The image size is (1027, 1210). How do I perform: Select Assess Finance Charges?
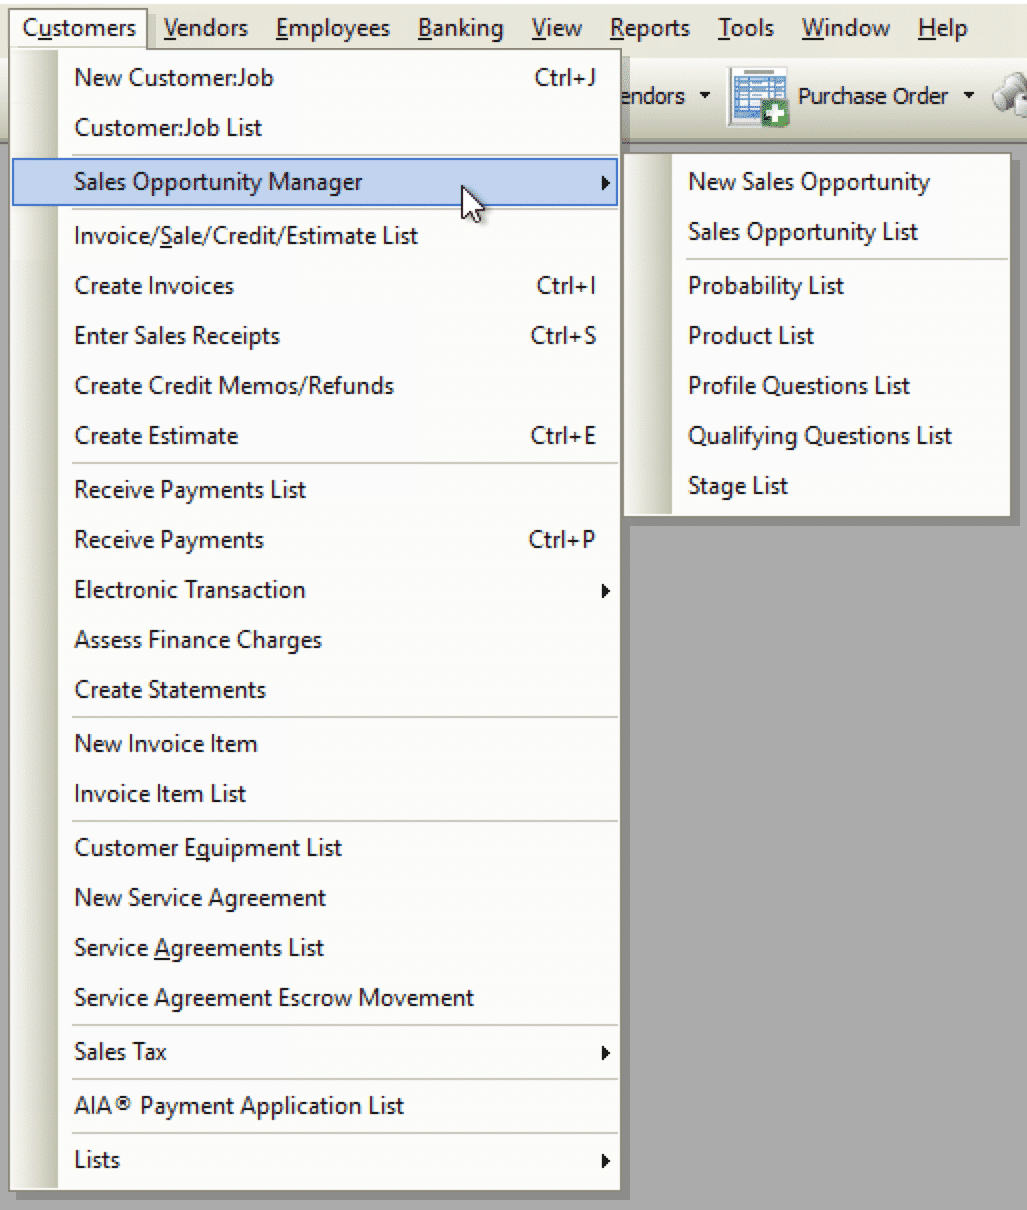point(198,640)
